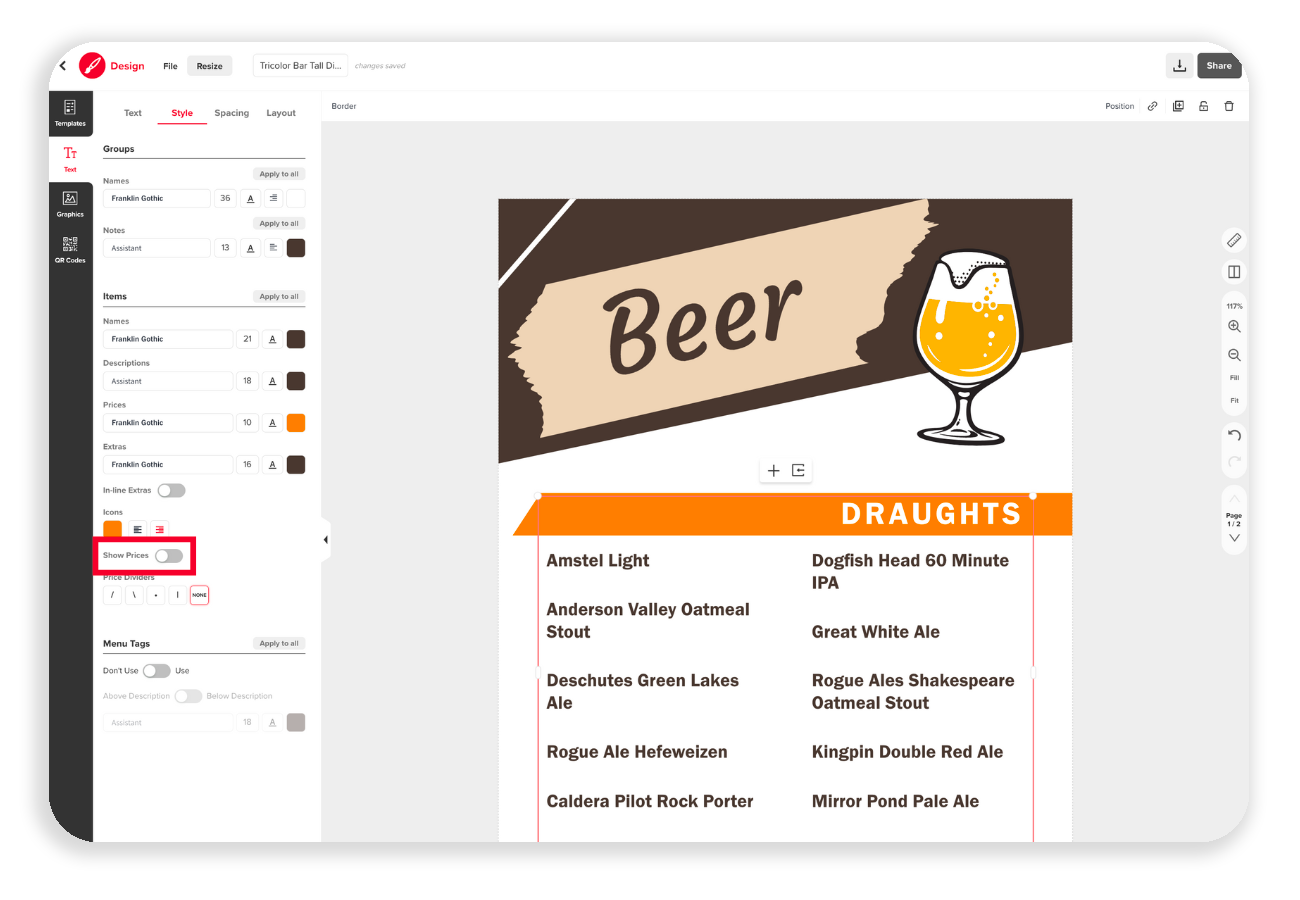Select the vertical bar price divider
This screenshot has height=900, width=1300.
pyautogui.click(x=178, y=595)
